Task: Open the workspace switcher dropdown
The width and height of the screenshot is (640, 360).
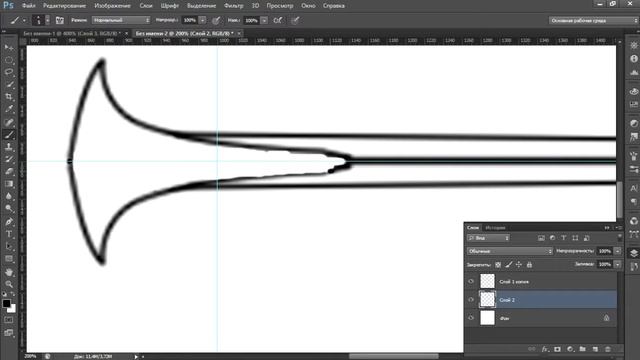Action: point(593,20)
